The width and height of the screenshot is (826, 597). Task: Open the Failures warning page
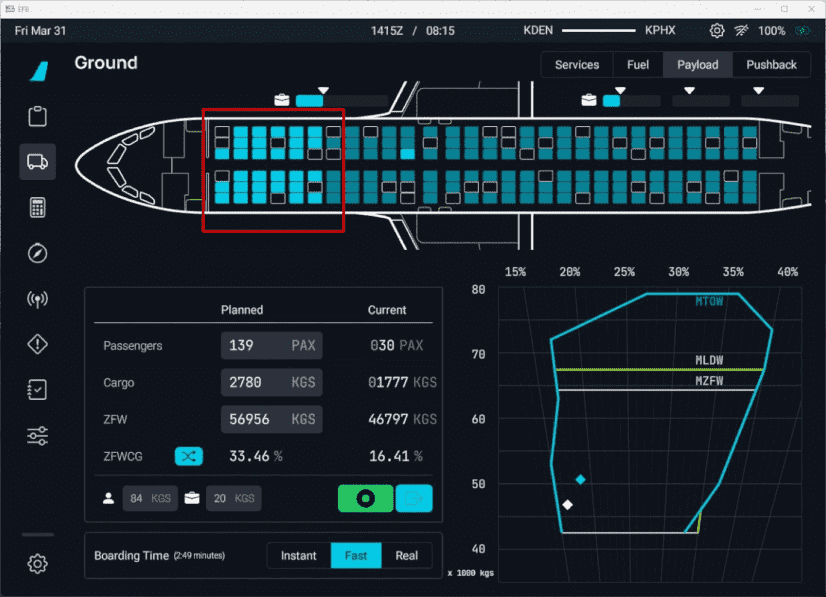coord(37,345)
